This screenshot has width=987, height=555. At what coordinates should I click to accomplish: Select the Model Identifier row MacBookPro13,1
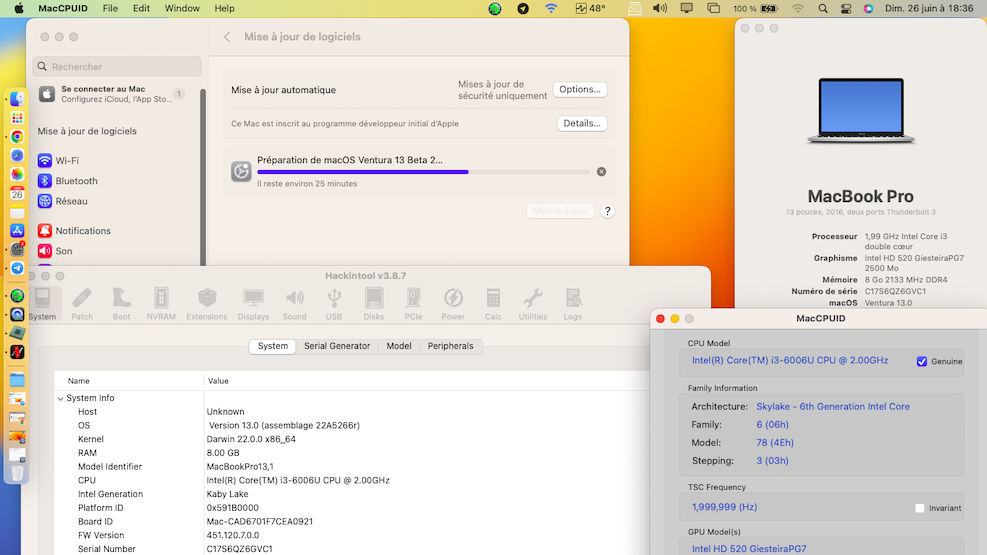(351, 466)
